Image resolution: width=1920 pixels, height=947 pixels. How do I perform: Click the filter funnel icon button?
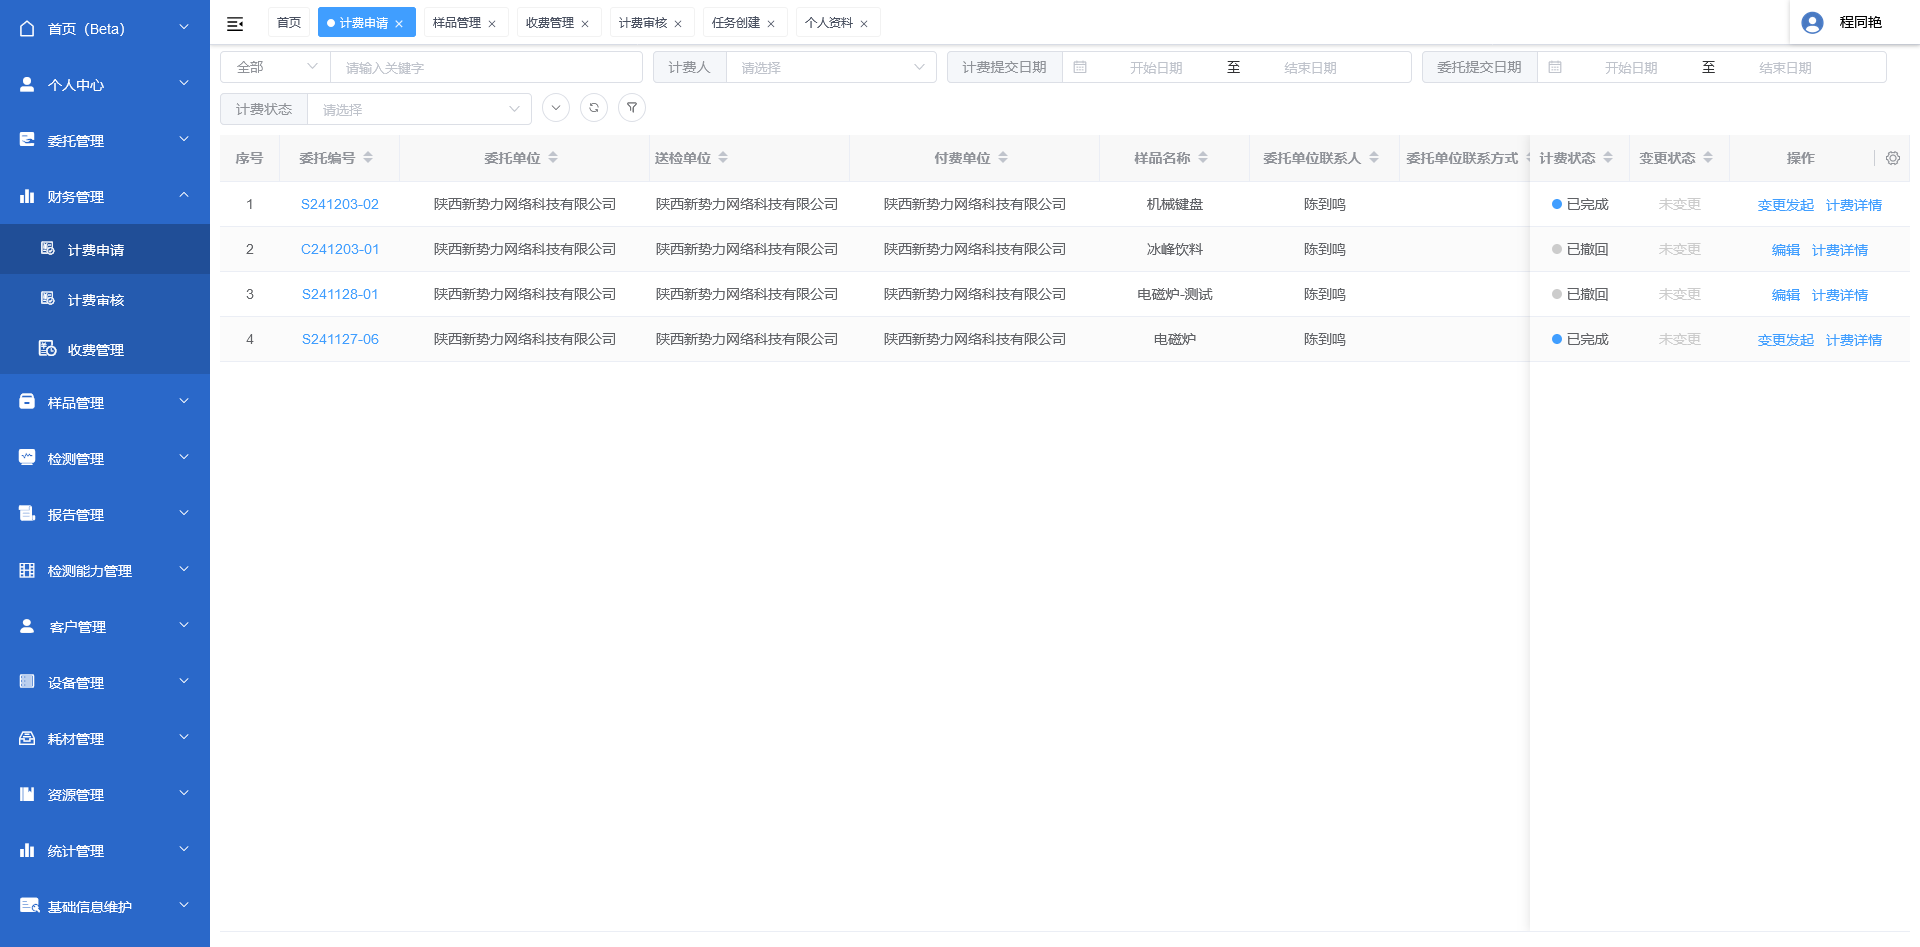(x=632, y=108)
